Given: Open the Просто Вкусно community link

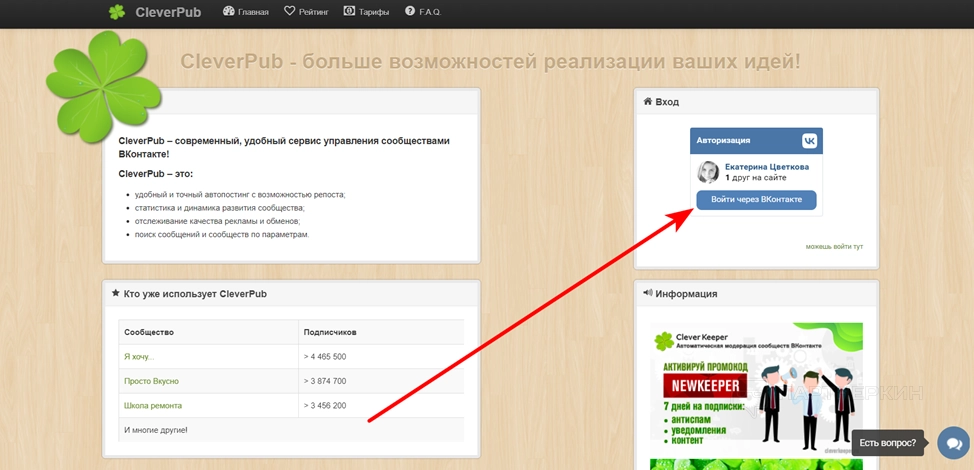Looking at the screenshot, I should (152, 381).
